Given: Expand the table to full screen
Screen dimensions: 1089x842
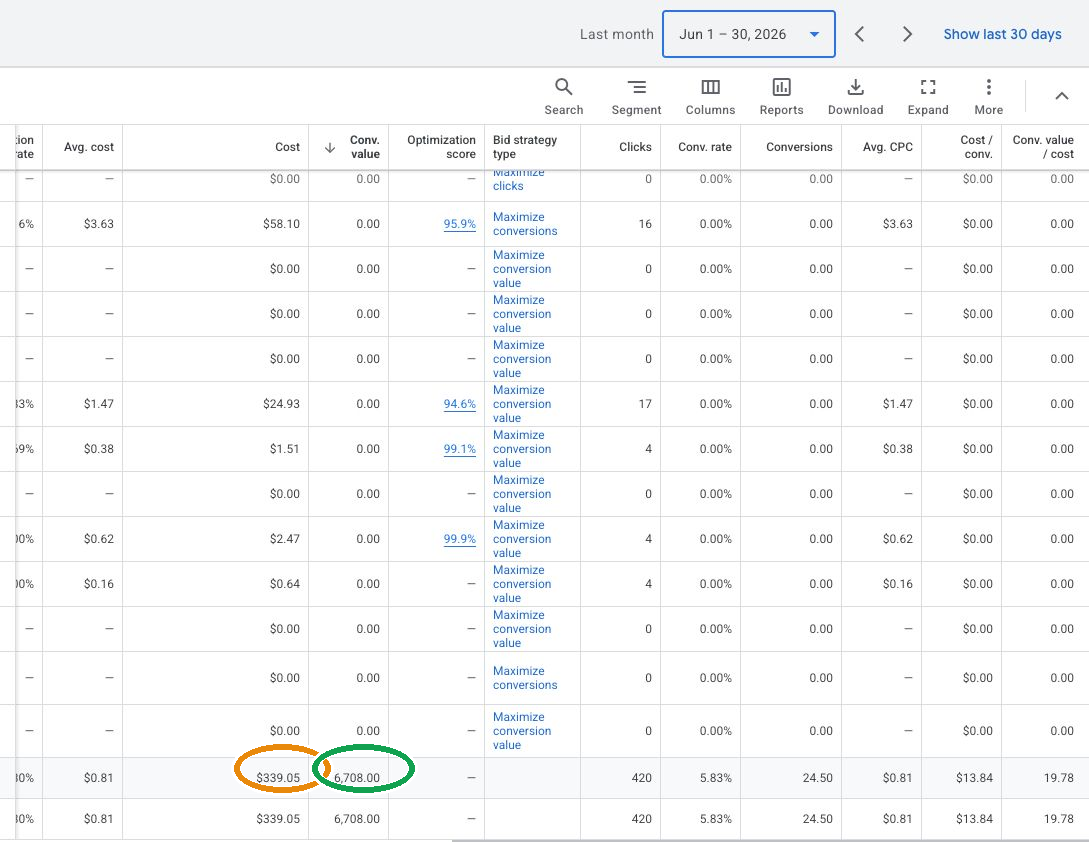Looking at the screenshot, I should pos(928,96).
